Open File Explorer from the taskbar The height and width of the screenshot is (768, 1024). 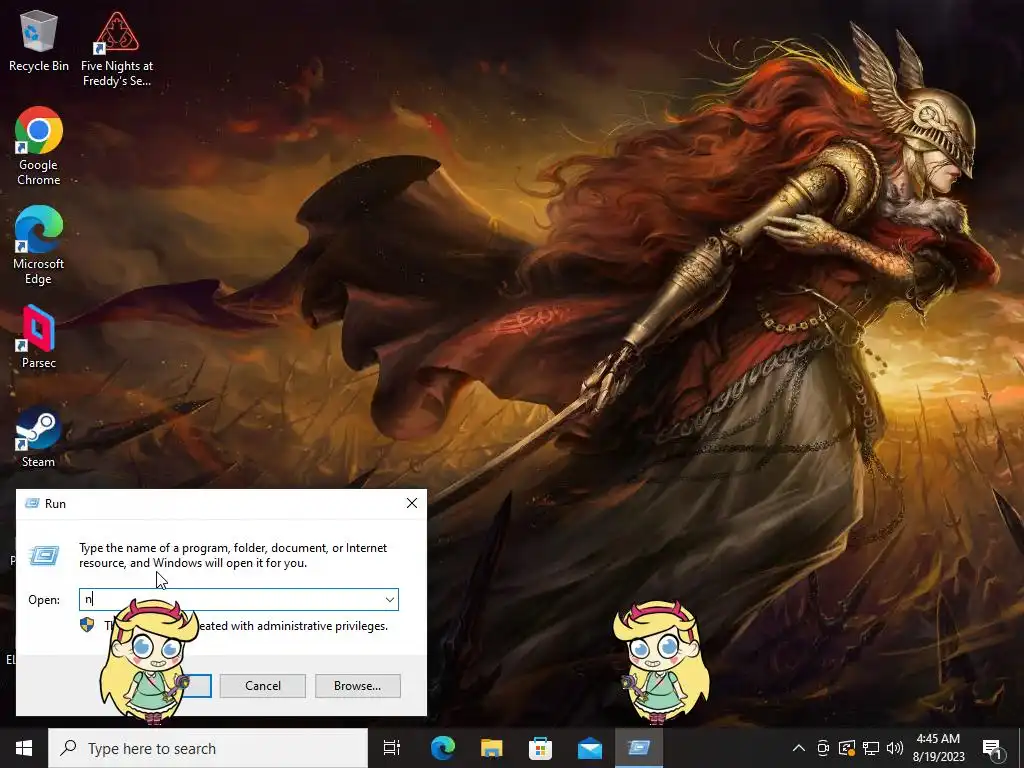(x=491, y=748)
